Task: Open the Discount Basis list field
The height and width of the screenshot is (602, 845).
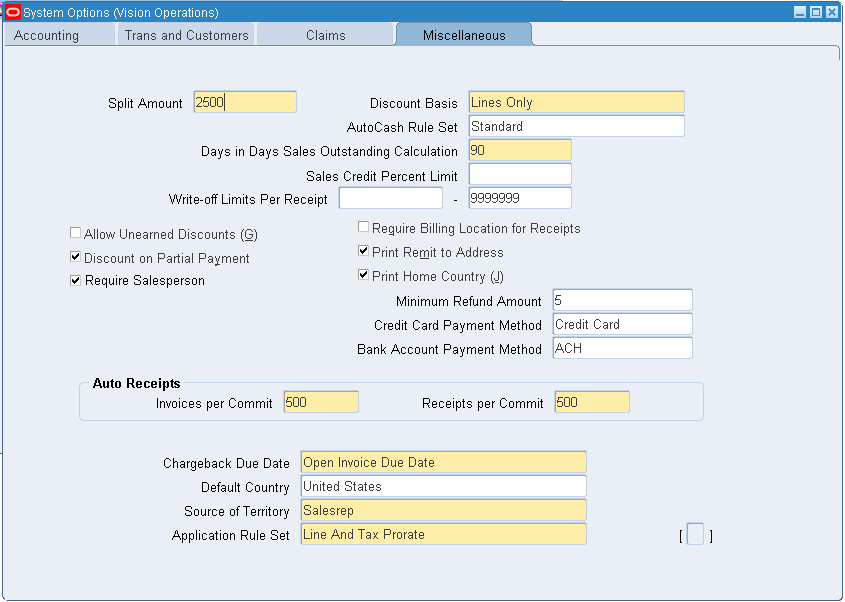Action: point(576,102)
